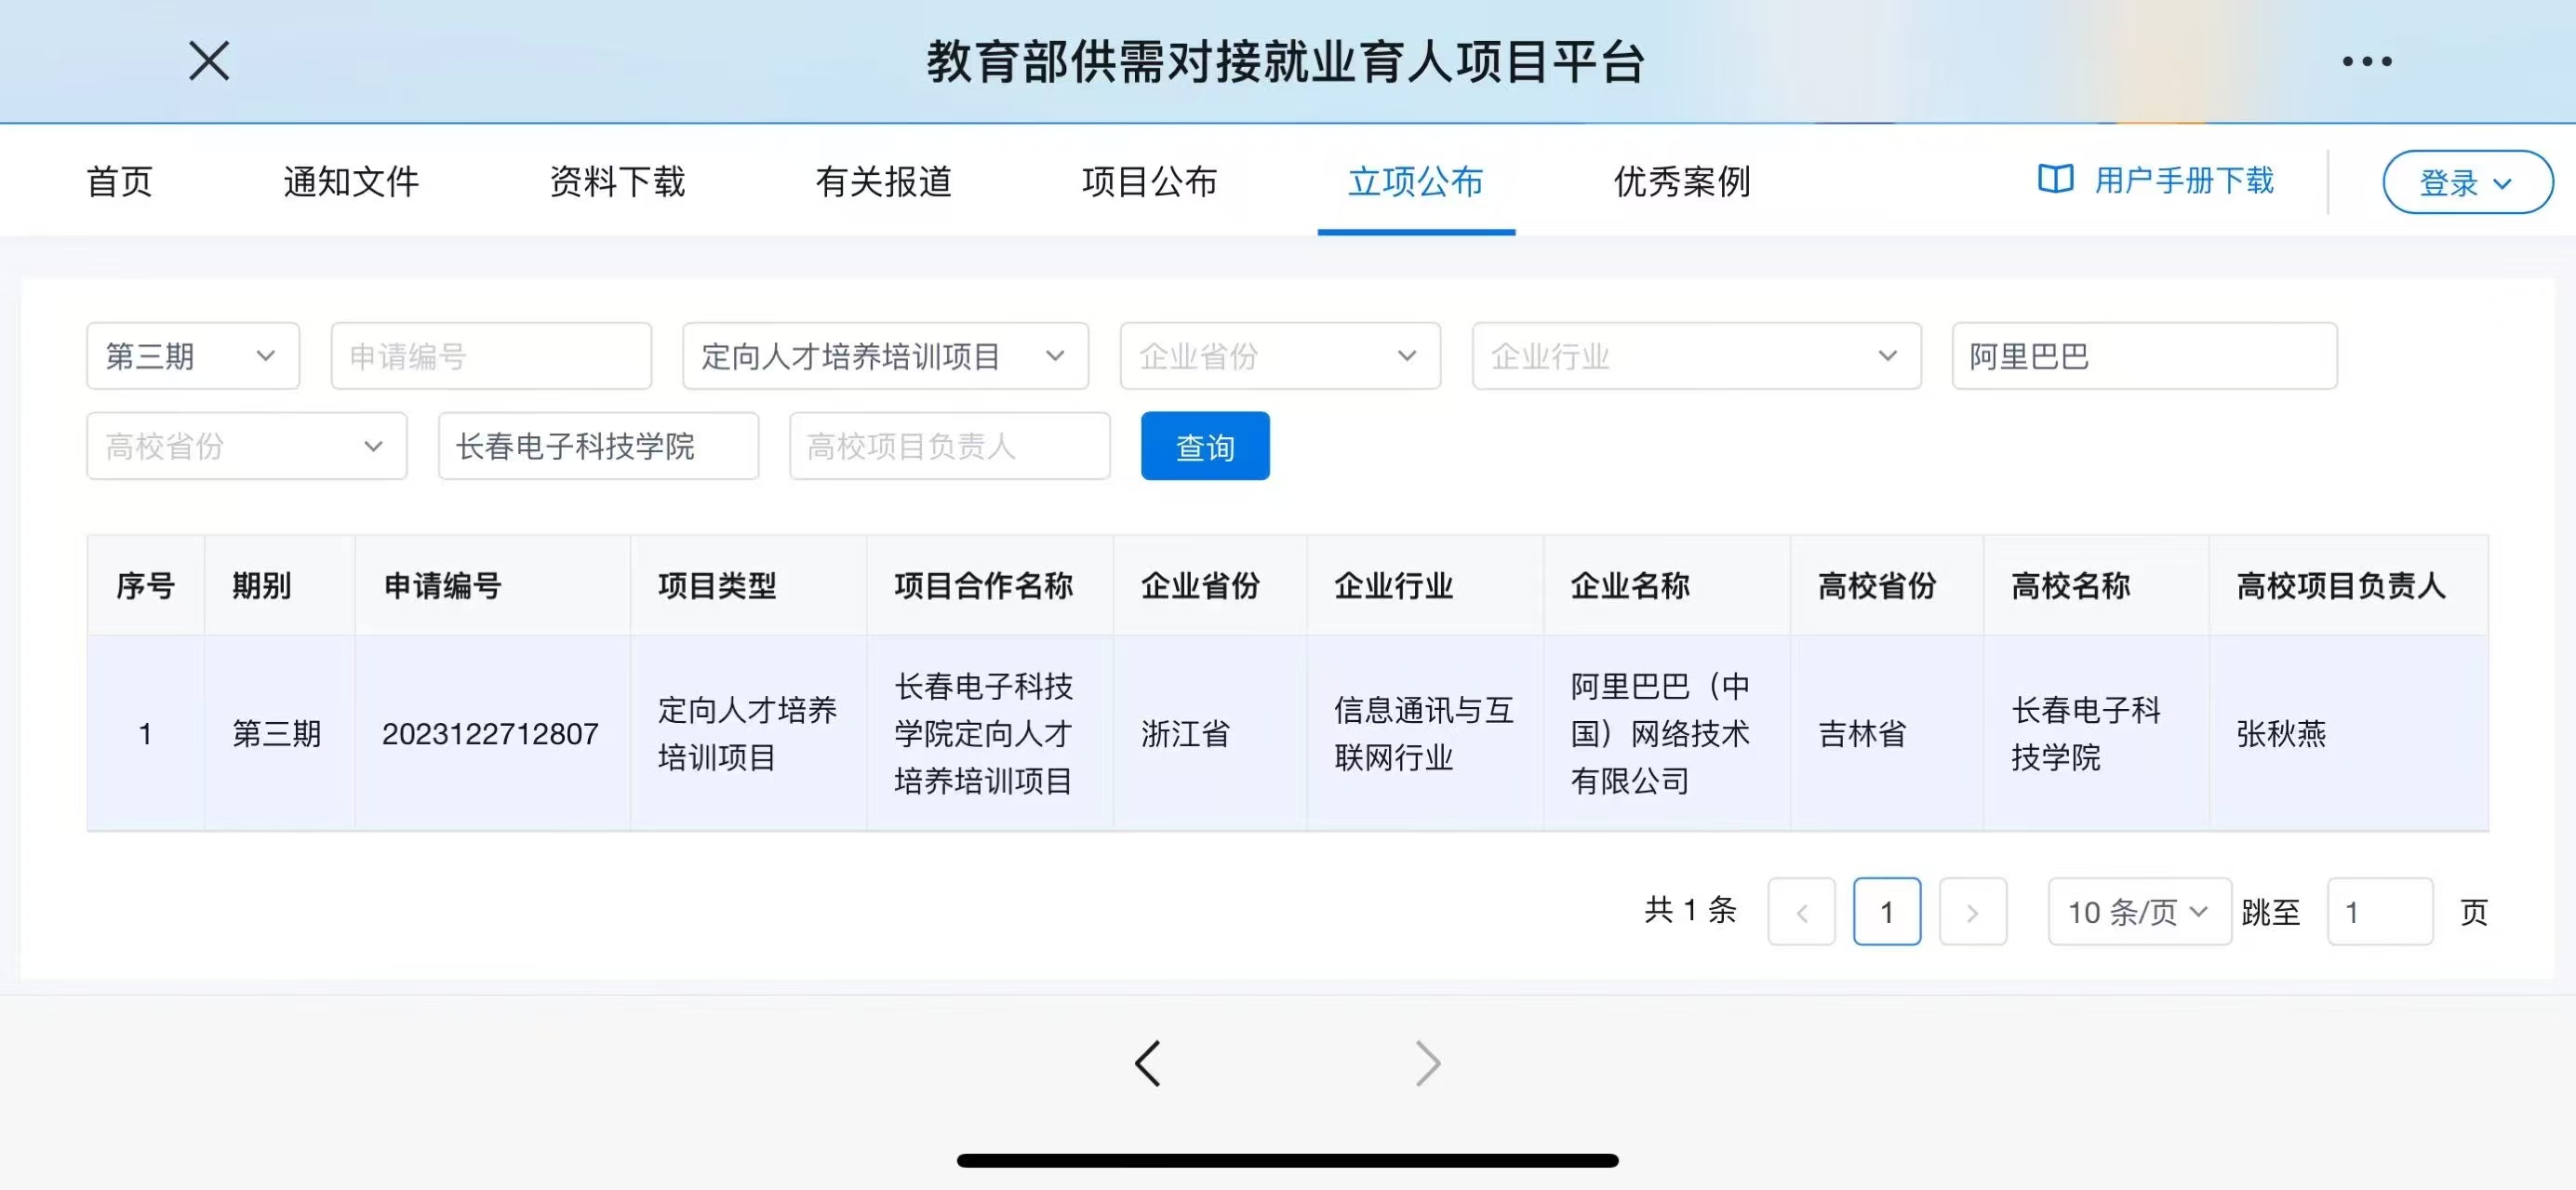Switch to 有关报道 tab

(883, 181)
